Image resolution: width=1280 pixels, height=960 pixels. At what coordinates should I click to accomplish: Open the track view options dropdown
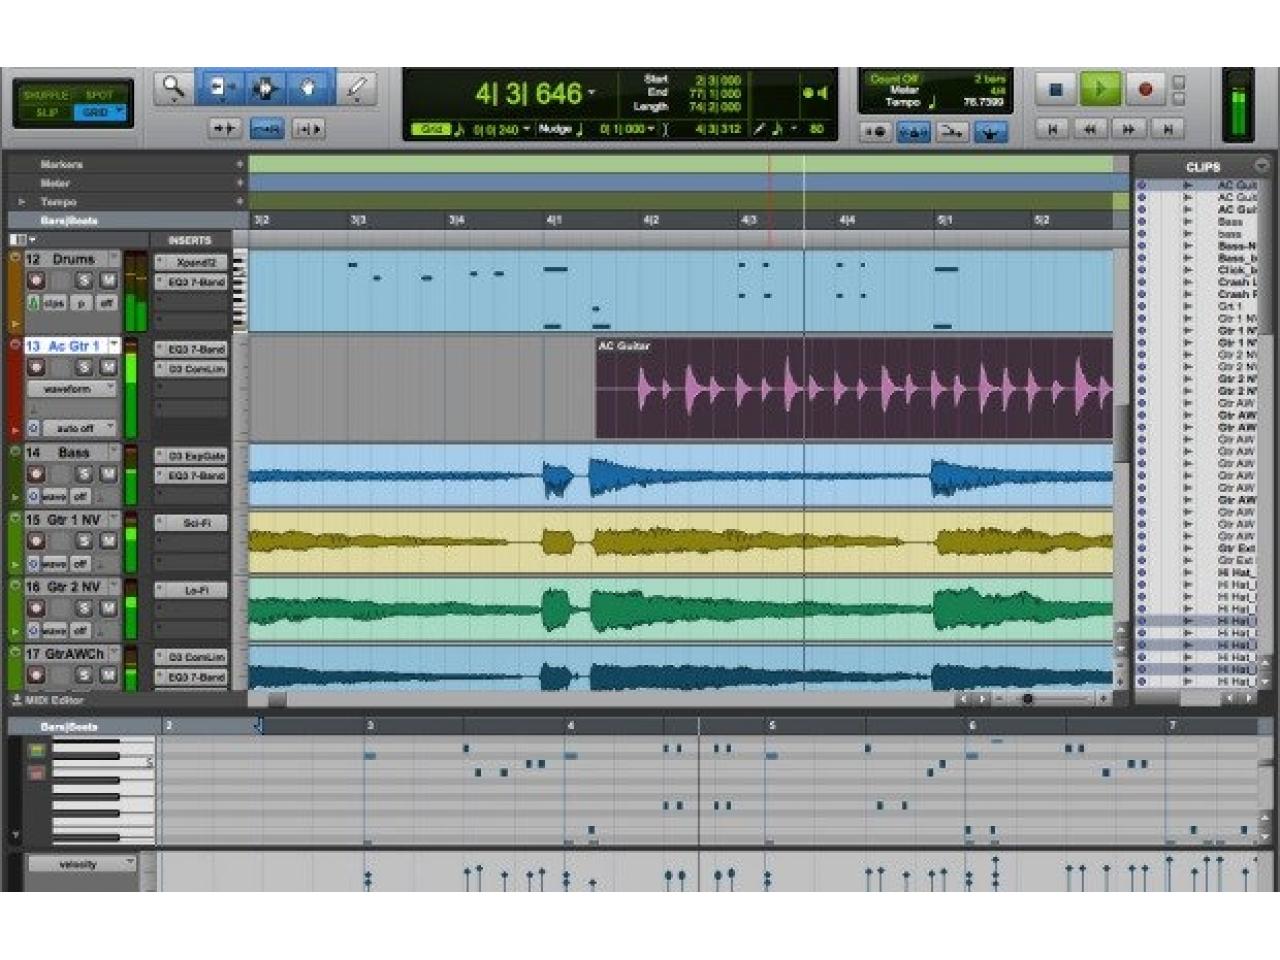click(x=21, y=240)
